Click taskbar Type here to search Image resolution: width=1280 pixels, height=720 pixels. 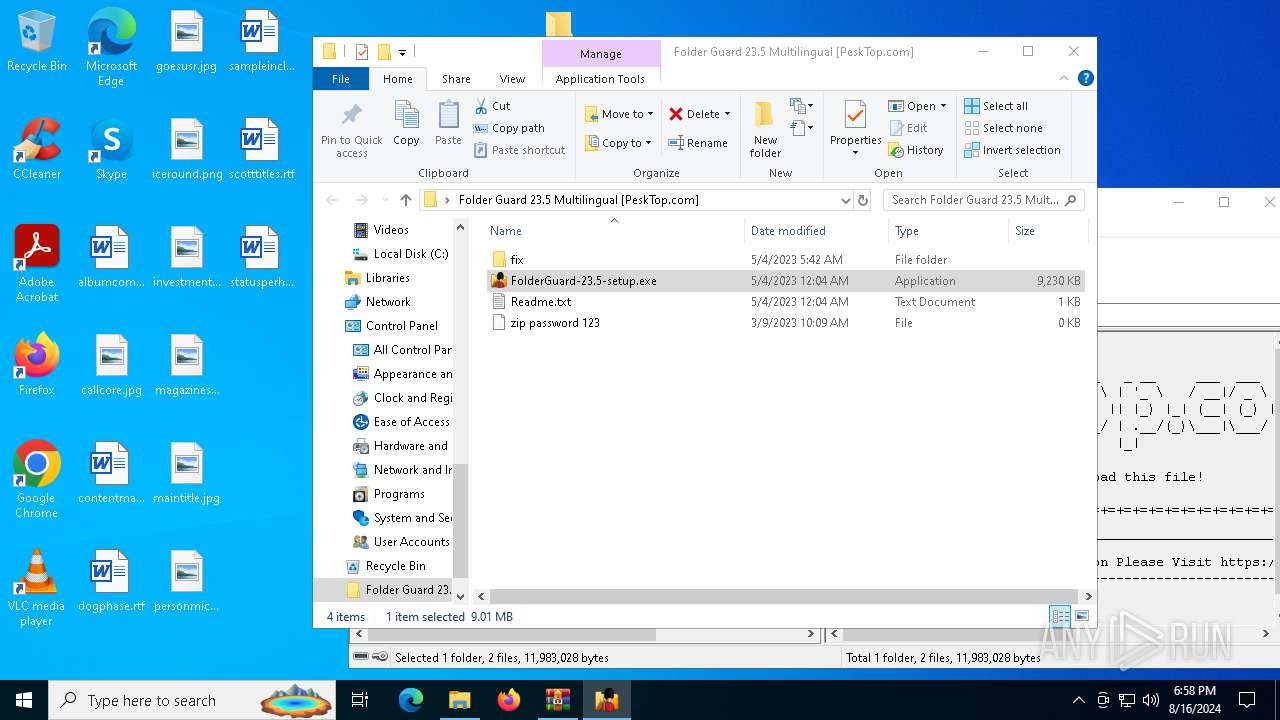[192, 700]
